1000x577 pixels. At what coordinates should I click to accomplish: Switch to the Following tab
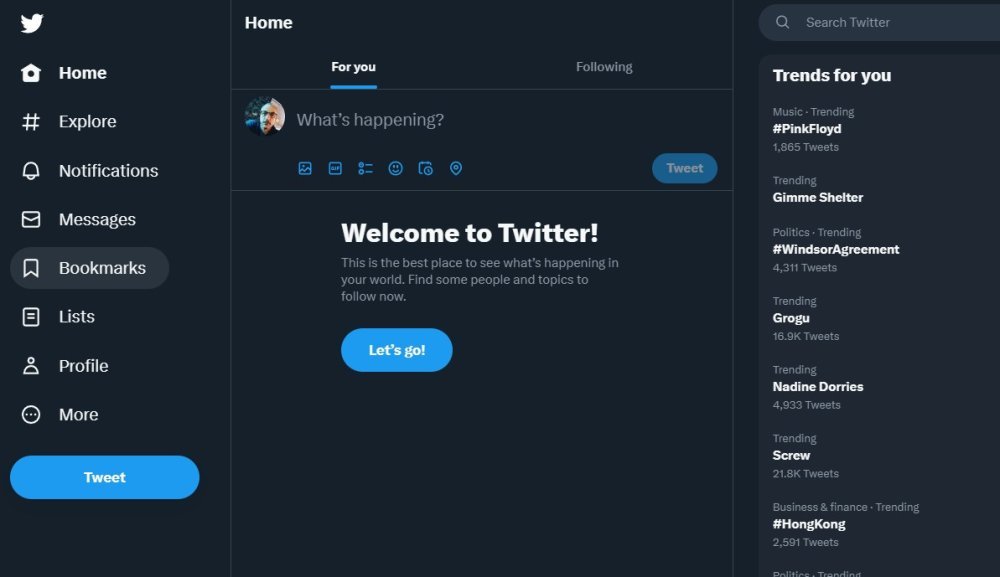click(x=604, y=67)
